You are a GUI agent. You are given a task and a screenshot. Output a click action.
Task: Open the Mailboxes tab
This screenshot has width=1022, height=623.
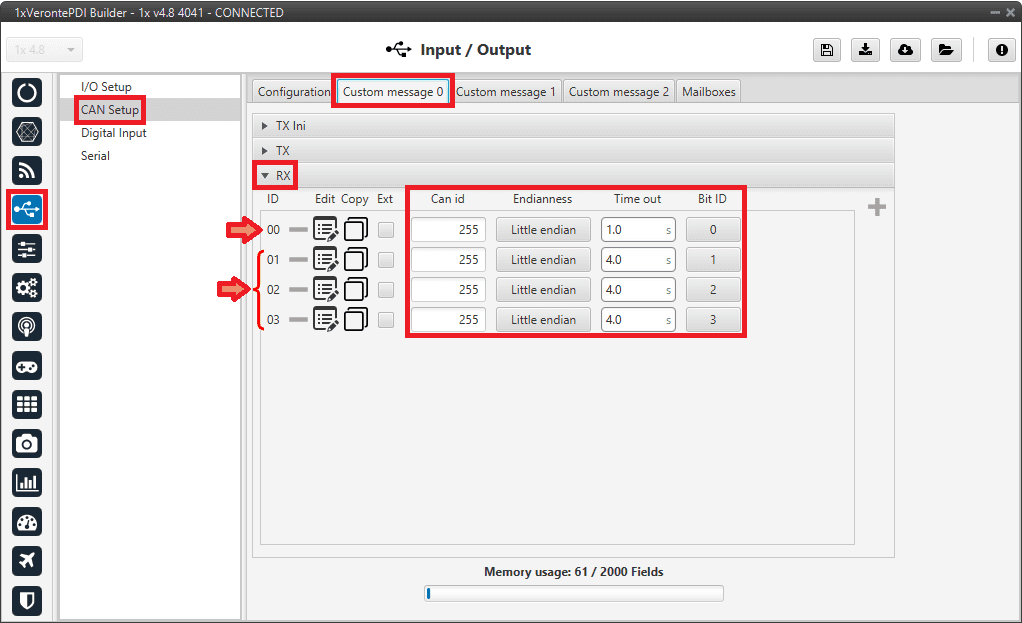[708, 92]
